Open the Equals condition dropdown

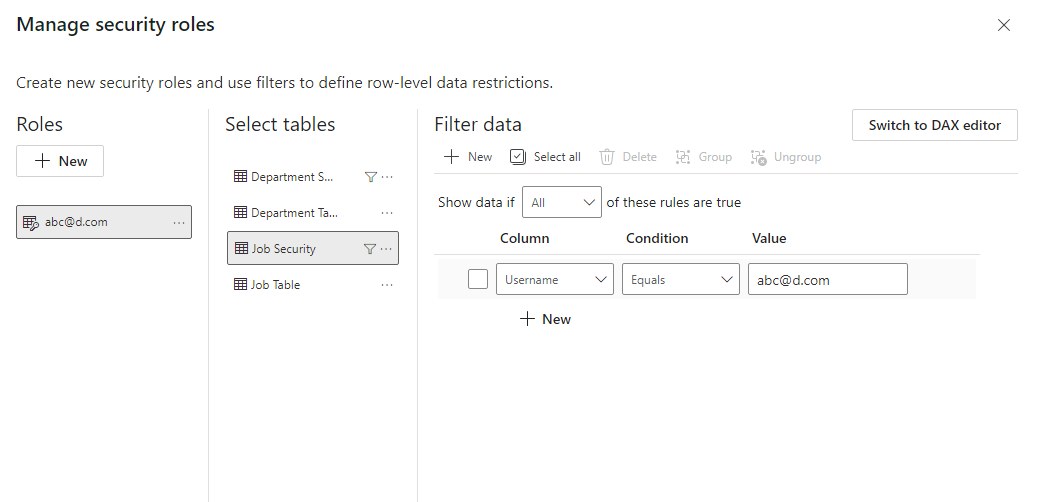[x=680, y=279]
